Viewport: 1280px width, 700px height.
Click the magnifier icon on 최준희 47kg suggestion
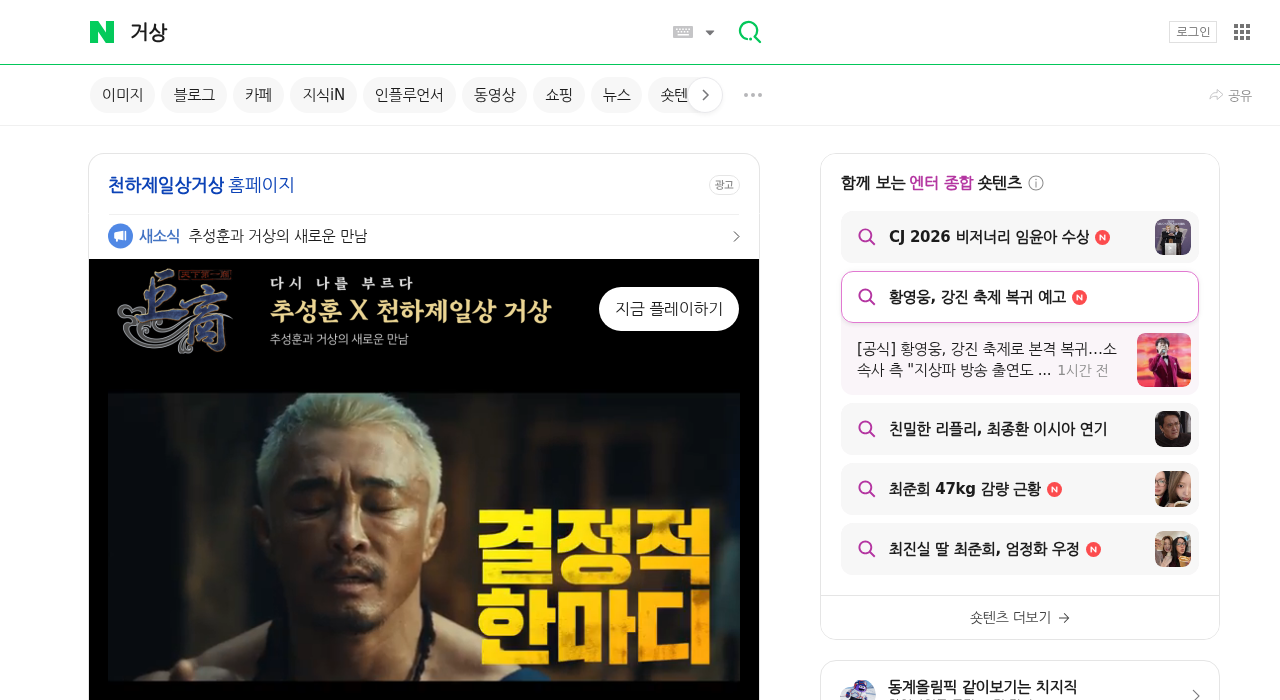pyautogui.click(x=867, y=489)
